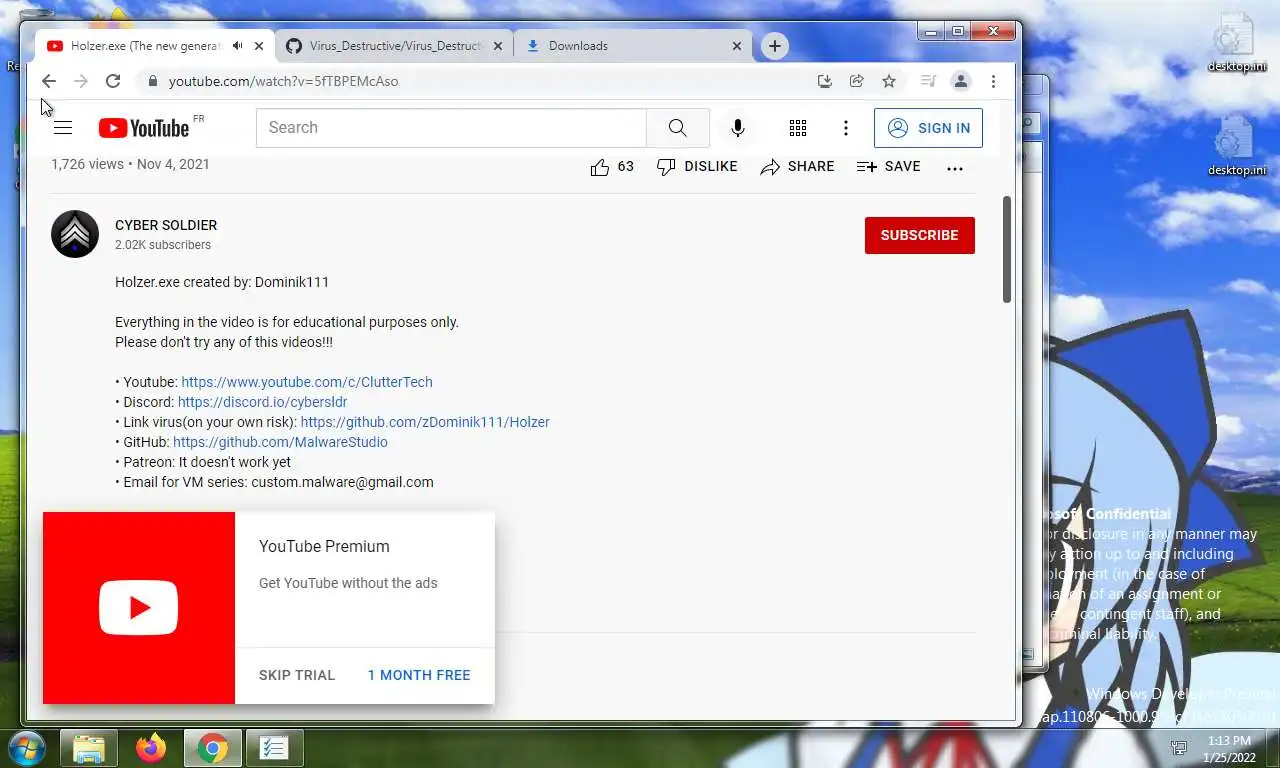
Task: Open the checklist app in taskbar
Action: point(274,748)
